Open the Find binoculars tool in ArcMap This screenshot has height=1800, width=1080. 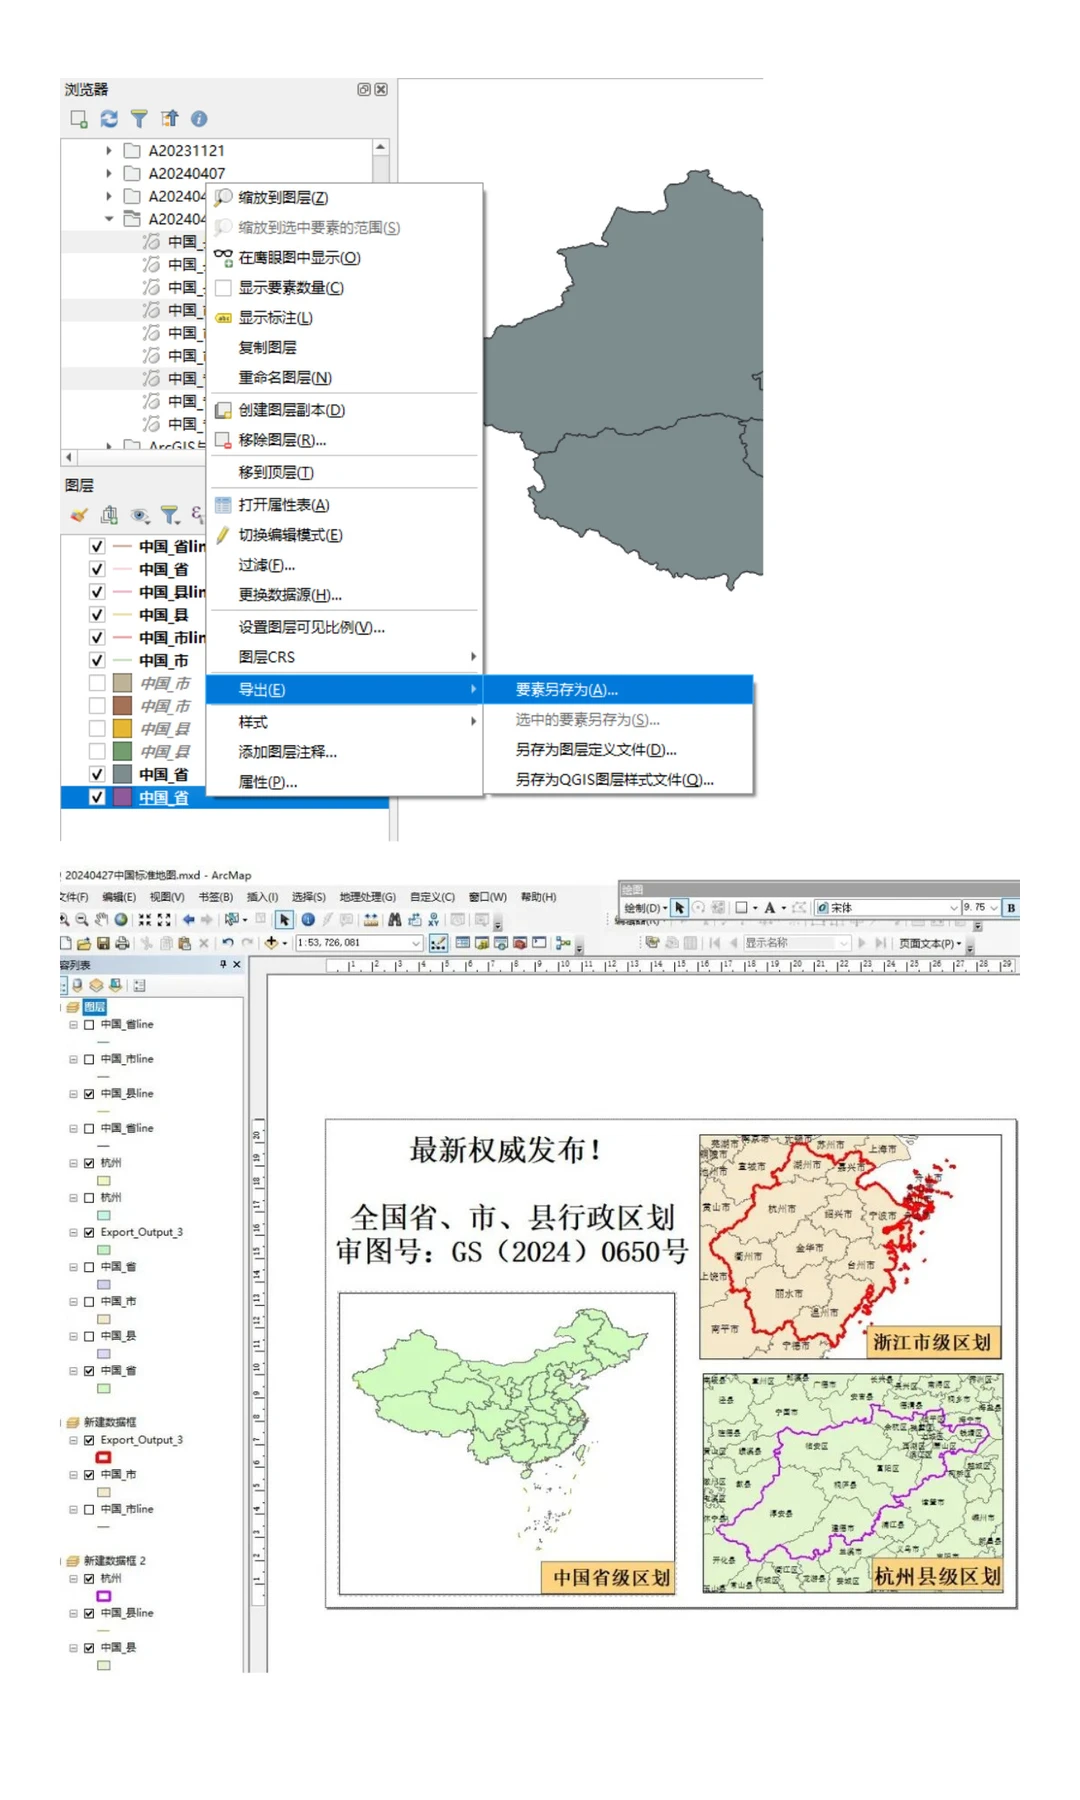pos(395,920)
